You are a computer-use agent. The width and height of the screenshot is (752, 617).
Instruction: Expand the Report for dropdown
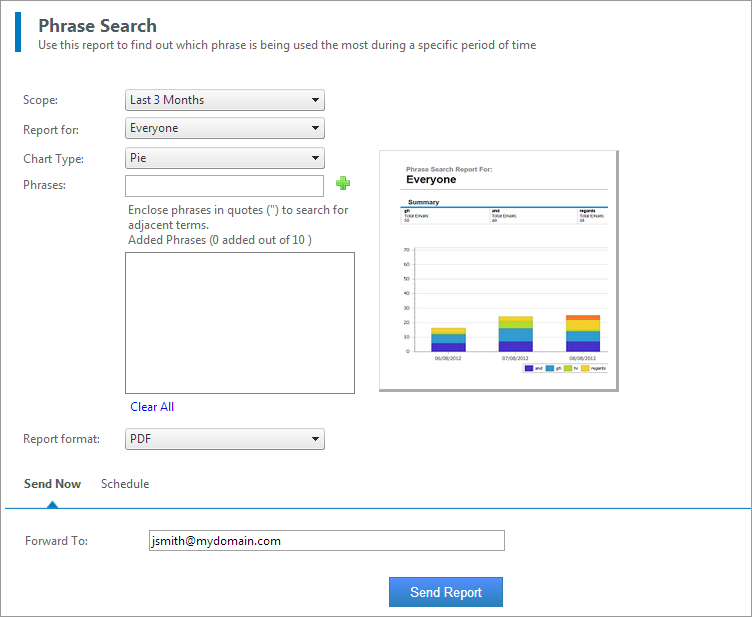click(x=225, y=128)
